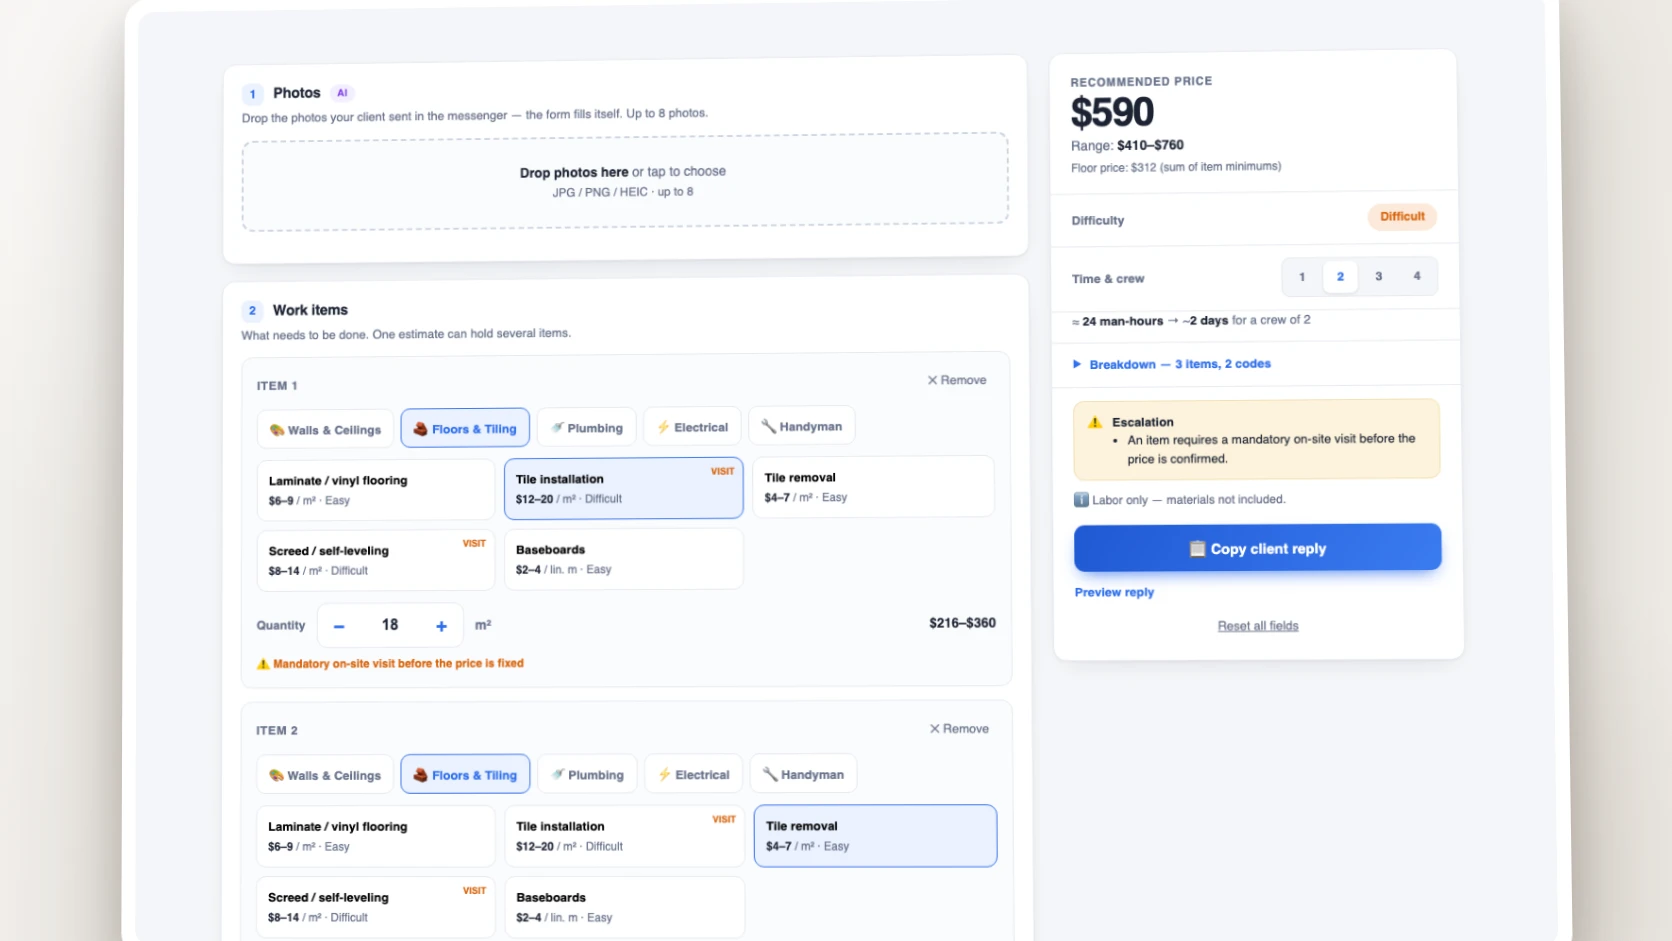Select Floors & Tiling category in Item 2
This screenshot has width=1672, height=941.
point(465,774)
